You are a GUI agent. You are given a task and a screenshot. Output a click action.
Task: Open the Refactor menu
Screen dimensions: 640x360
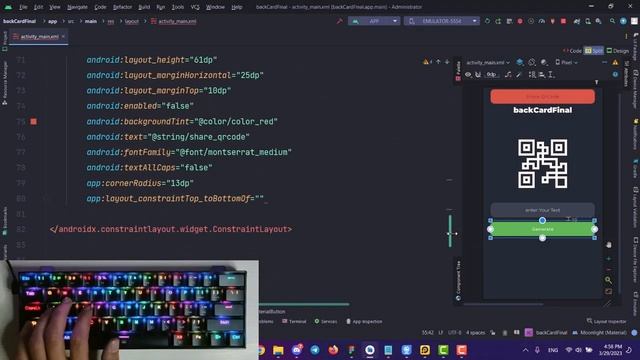[x=122, y=7]
